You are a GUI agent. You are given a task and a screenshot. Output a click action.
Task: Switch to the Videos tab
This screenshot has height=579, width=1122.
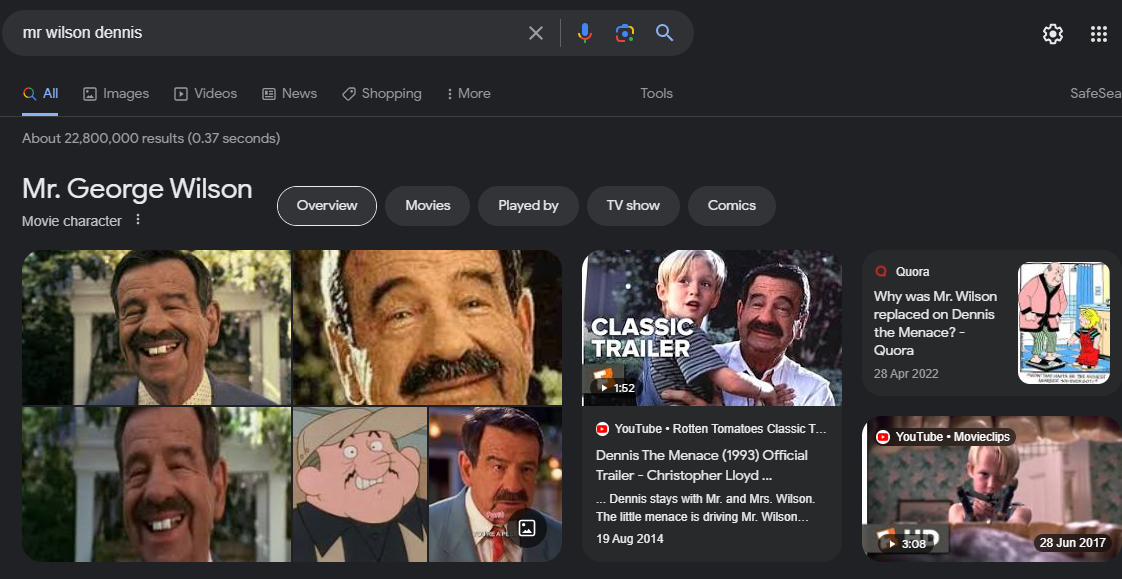coord(205,94)
